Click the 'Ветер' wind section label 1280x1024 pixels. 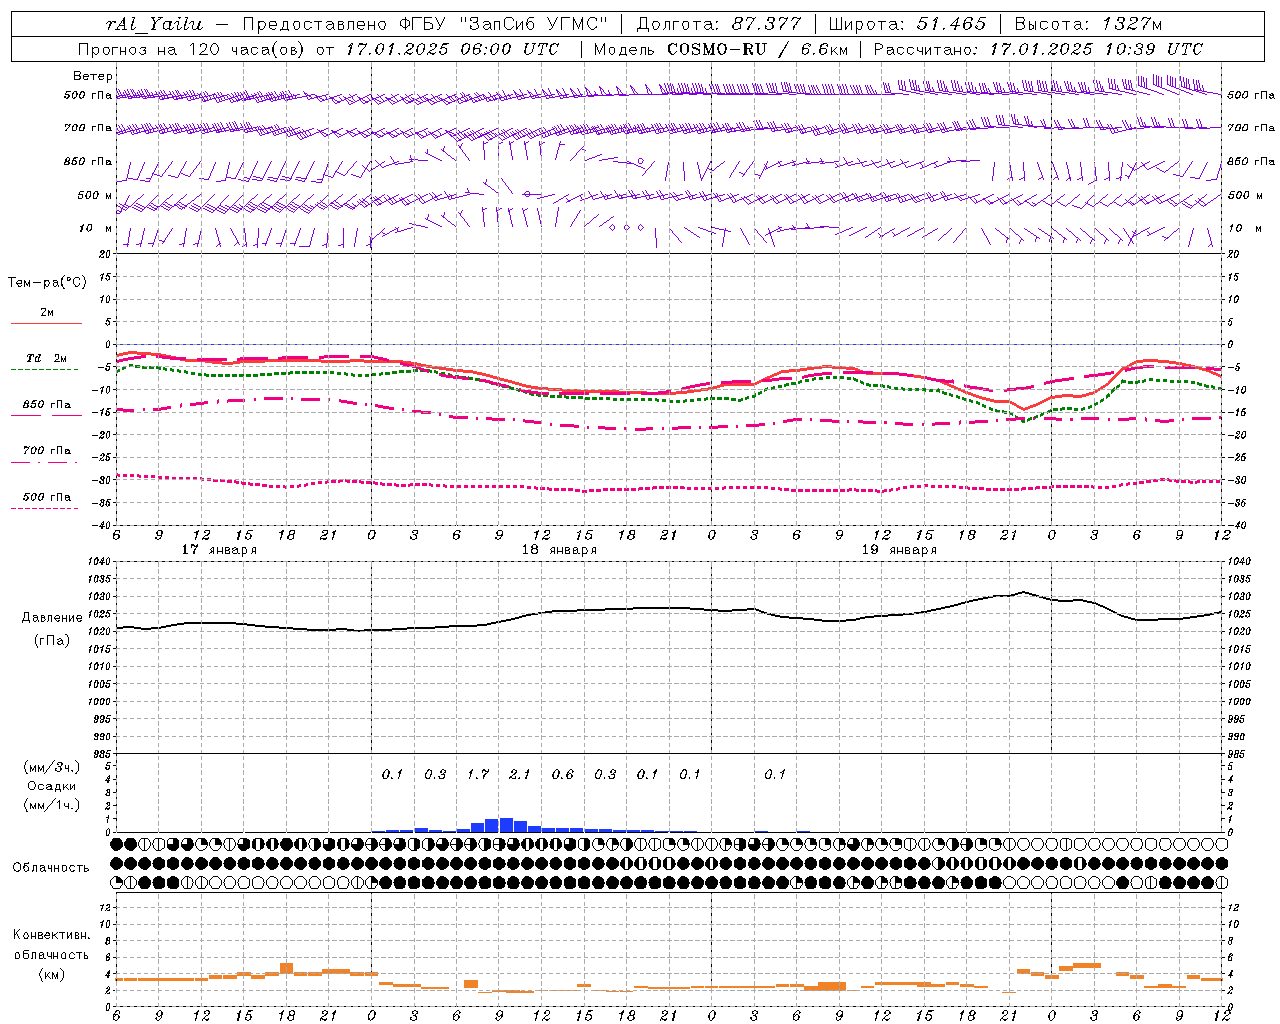tap(93, 76)
